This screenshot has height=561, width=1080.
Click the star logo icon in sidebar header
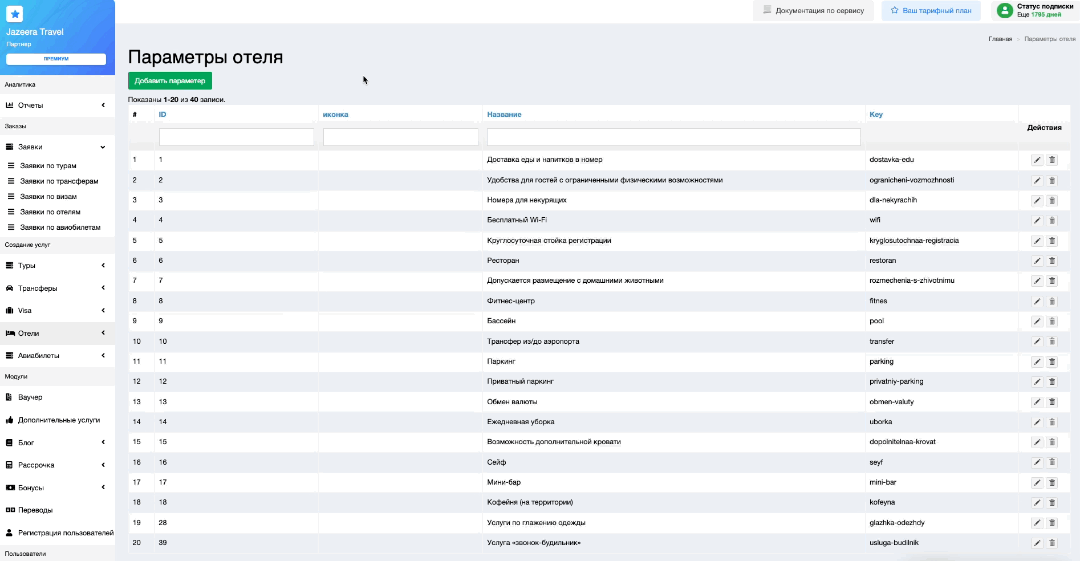(x=15, y=14)
